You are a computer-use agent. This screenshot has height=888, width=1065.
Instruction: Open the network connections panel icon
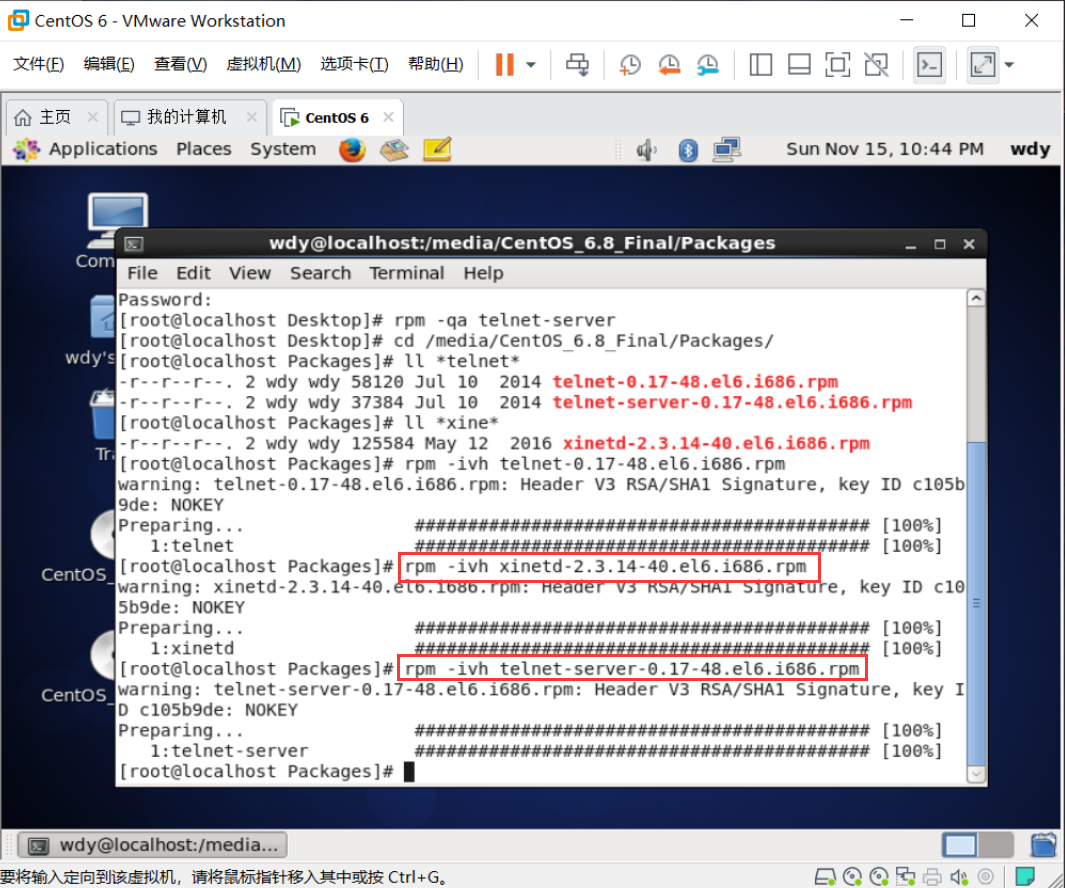tap(727, 149)
